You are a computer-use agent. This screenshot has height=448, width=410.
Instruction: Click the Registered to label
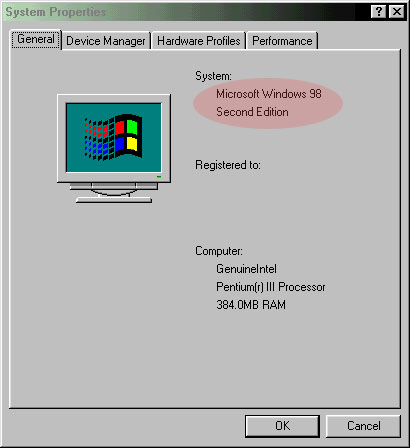228,165
